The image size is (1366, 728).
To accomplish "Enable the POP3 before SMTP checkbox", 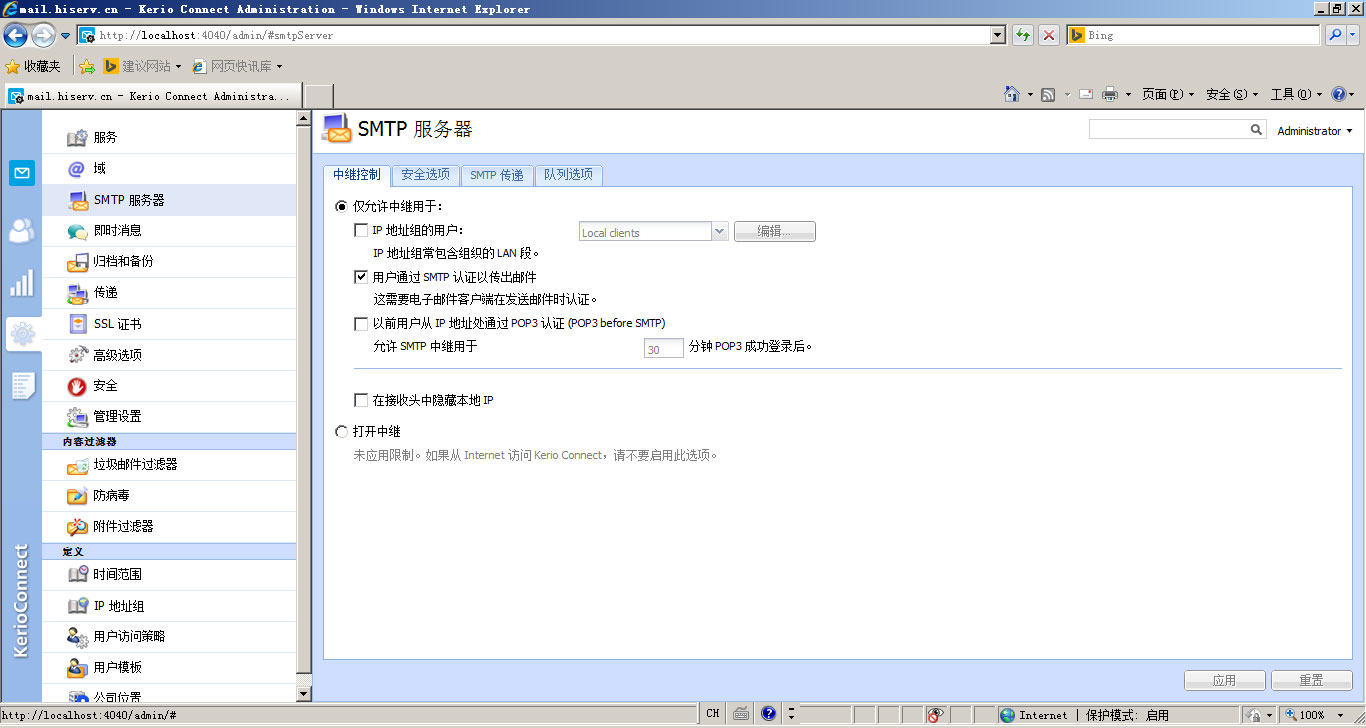I will (362, 323).
